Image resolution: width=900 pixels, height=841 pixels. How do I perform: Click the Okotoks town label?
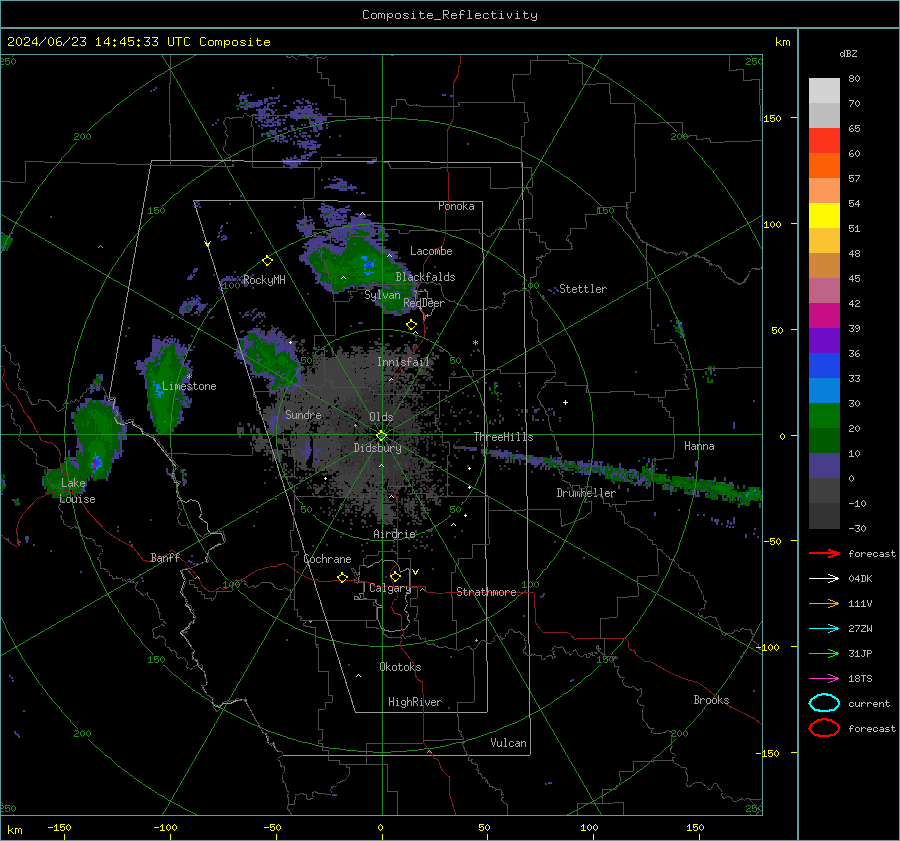[400, 667]
